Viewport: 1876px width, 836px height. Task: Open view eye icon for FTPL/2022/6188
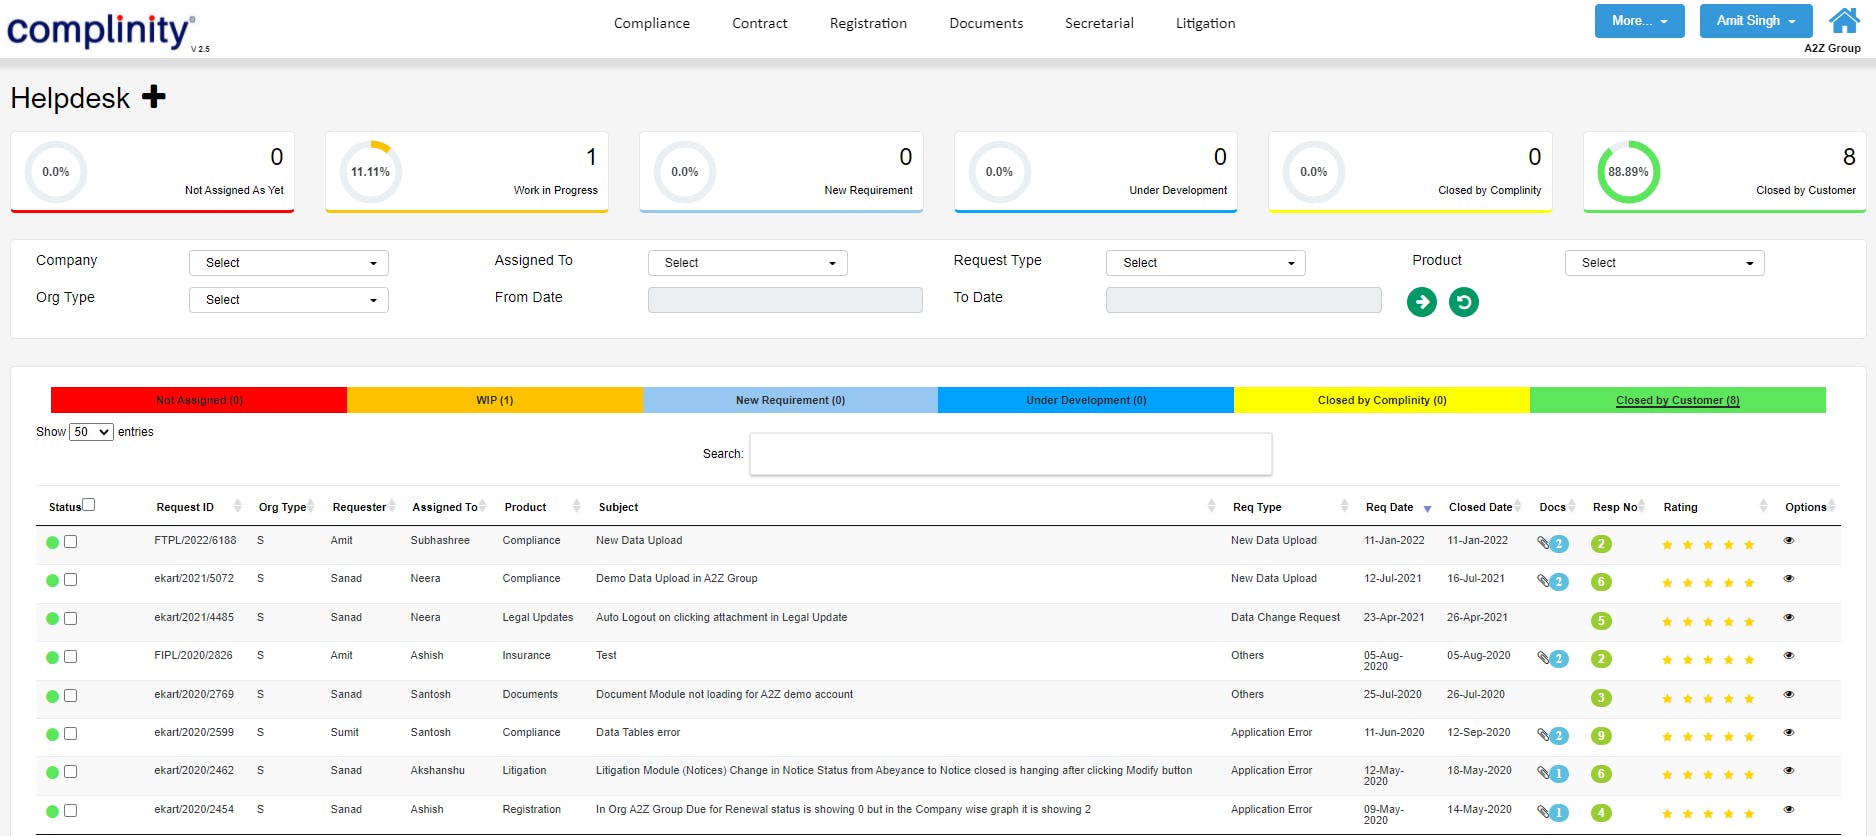[x=1789, y=541]
